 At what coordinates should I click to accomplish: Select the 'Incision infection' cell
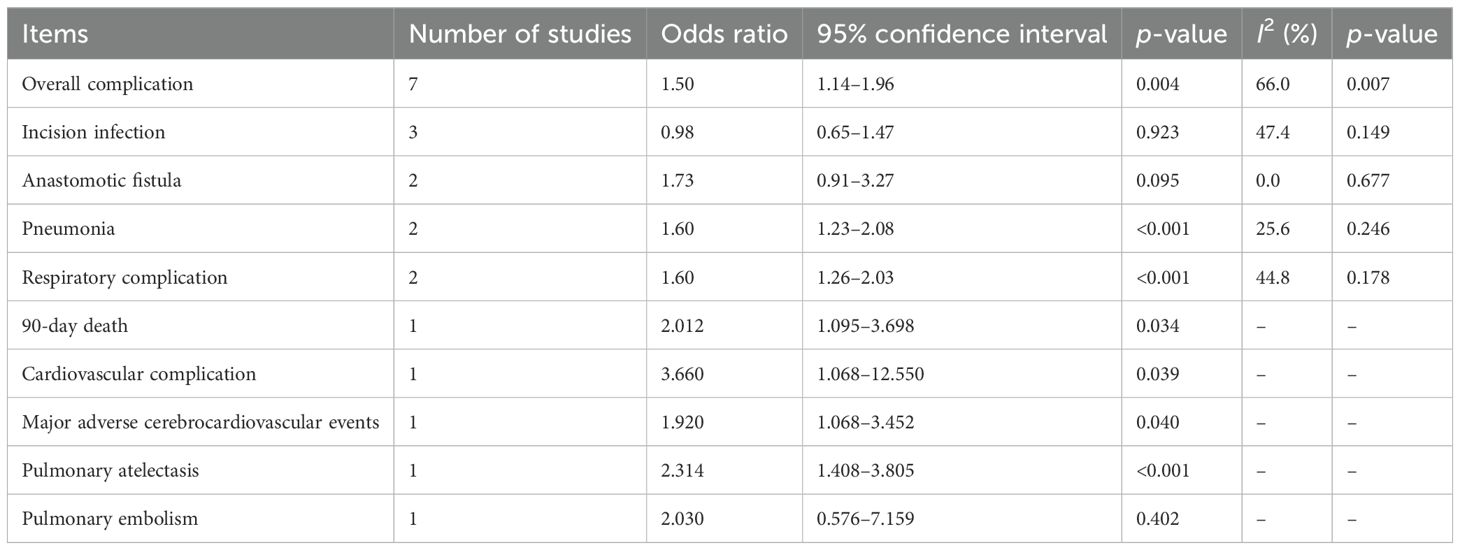[94, 132]
